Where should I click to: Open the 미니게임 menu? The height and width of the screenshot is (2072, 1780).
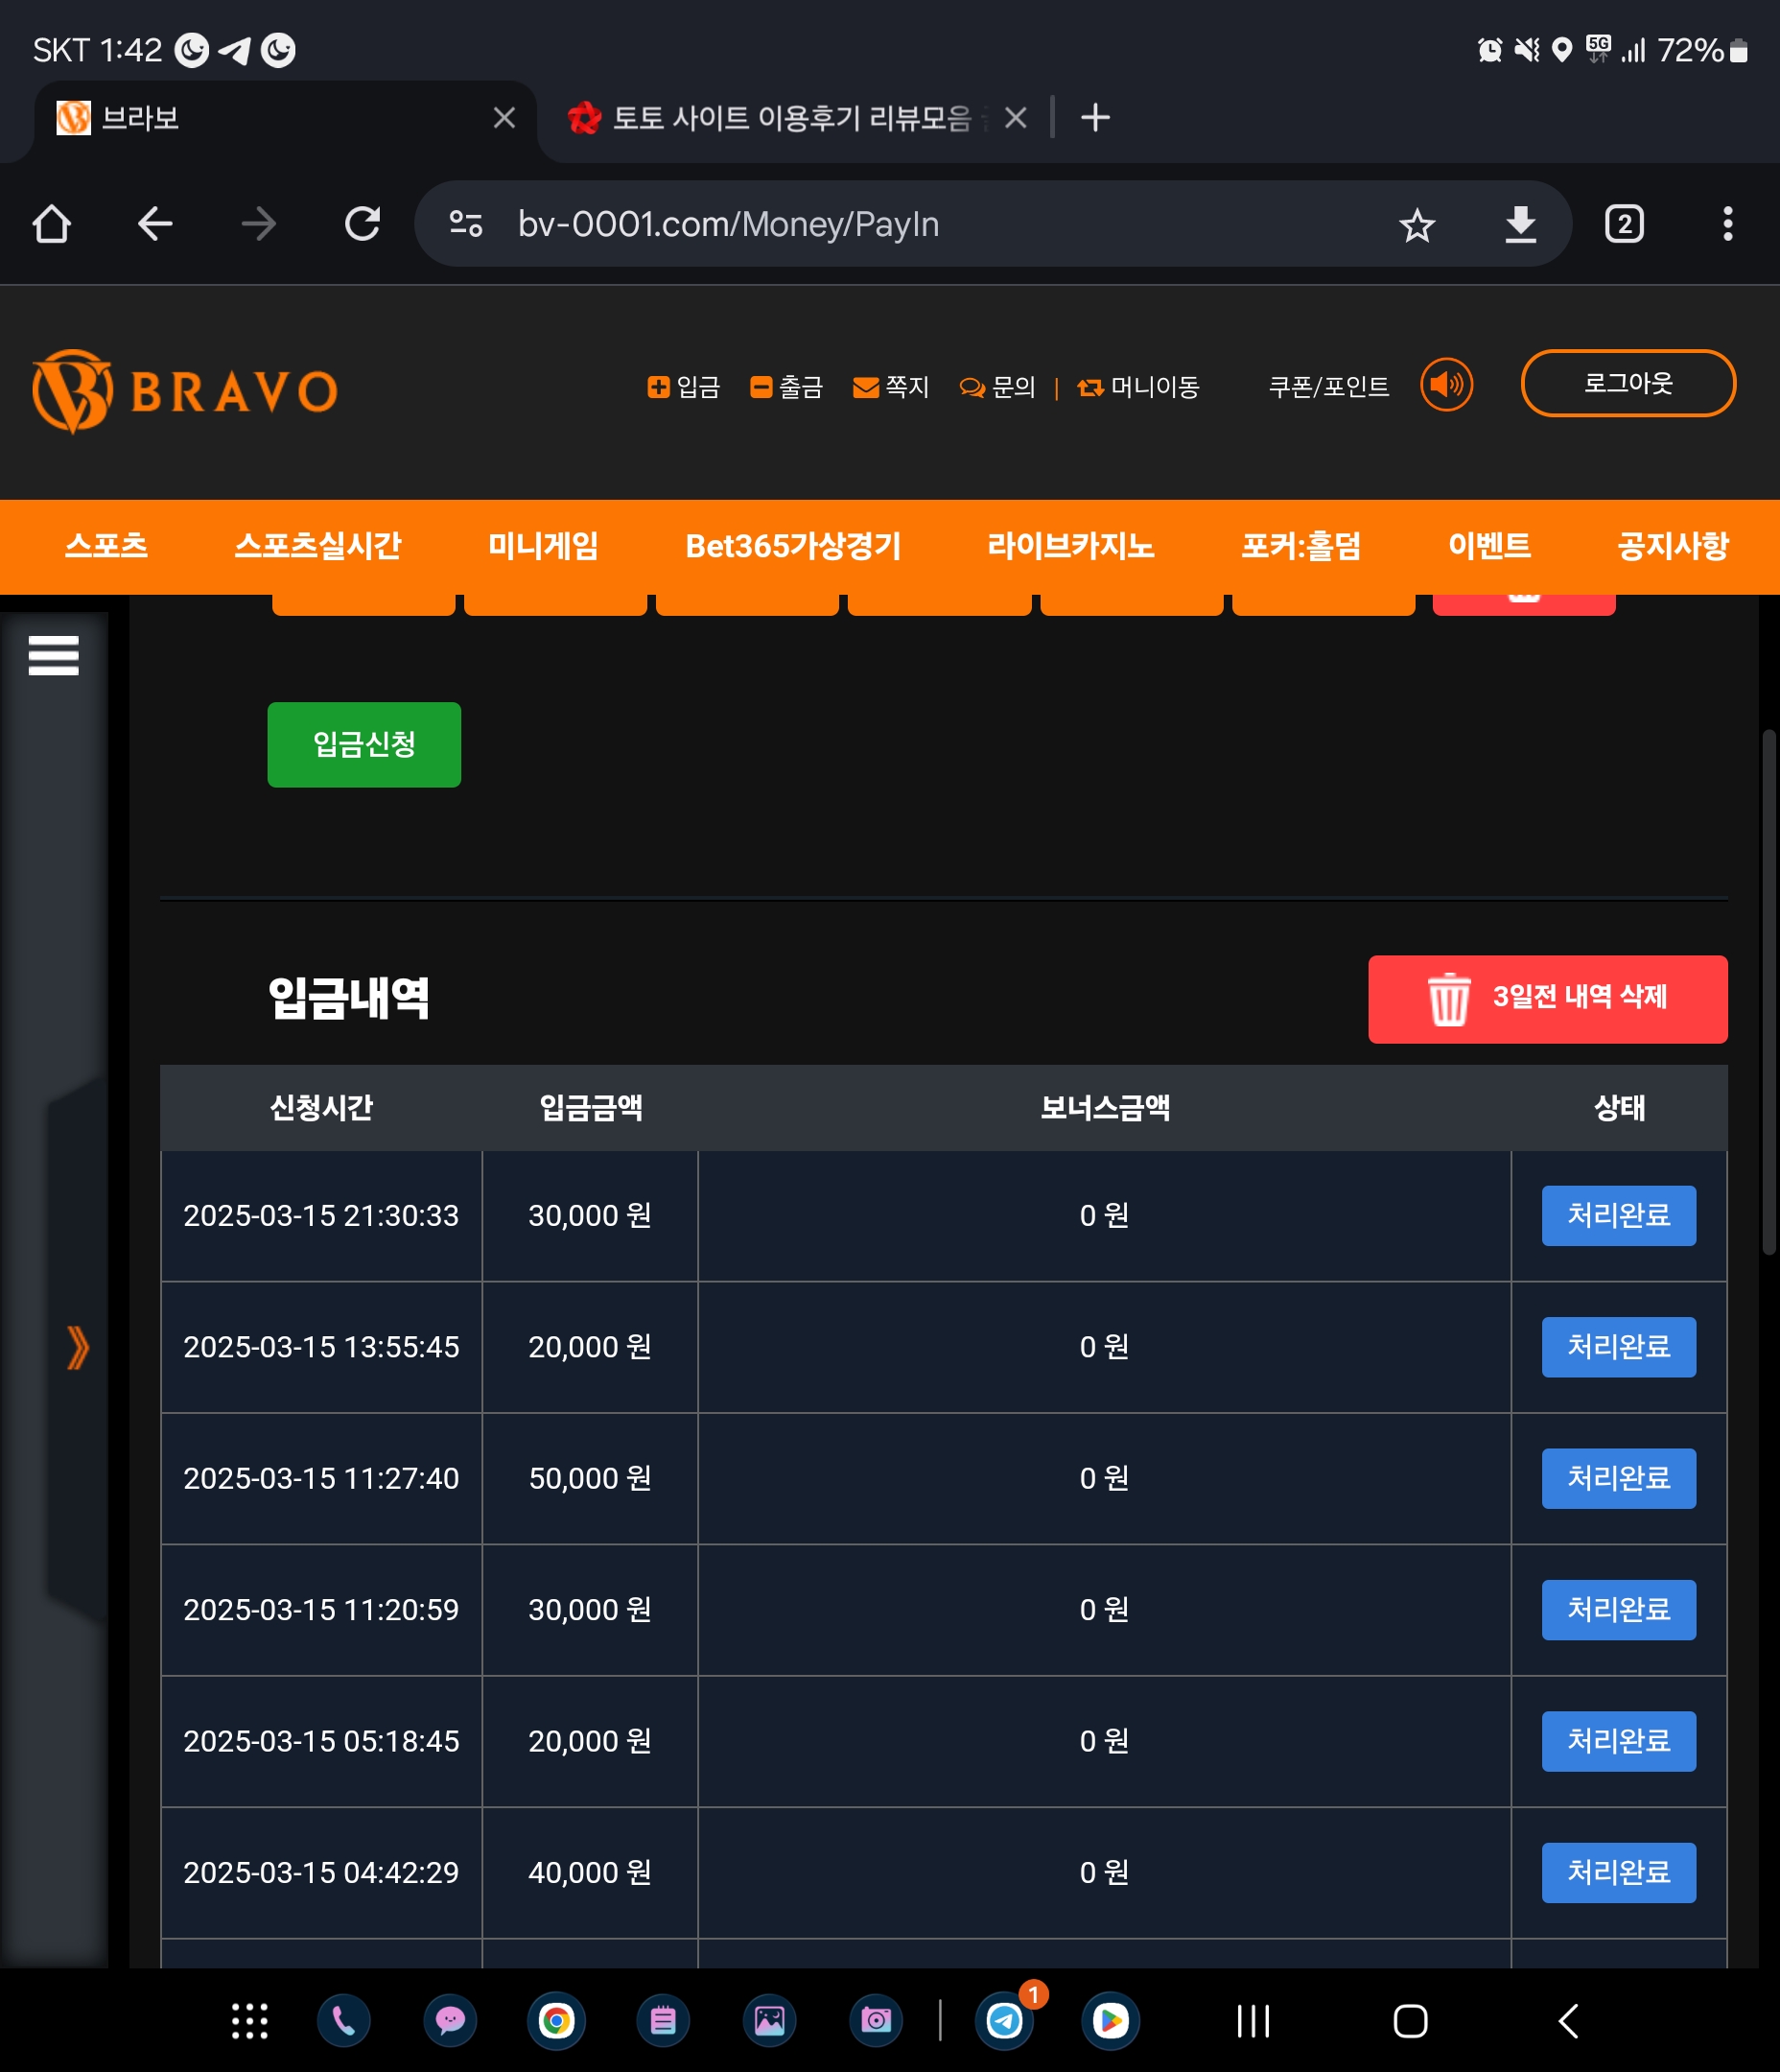coord(543,546)
